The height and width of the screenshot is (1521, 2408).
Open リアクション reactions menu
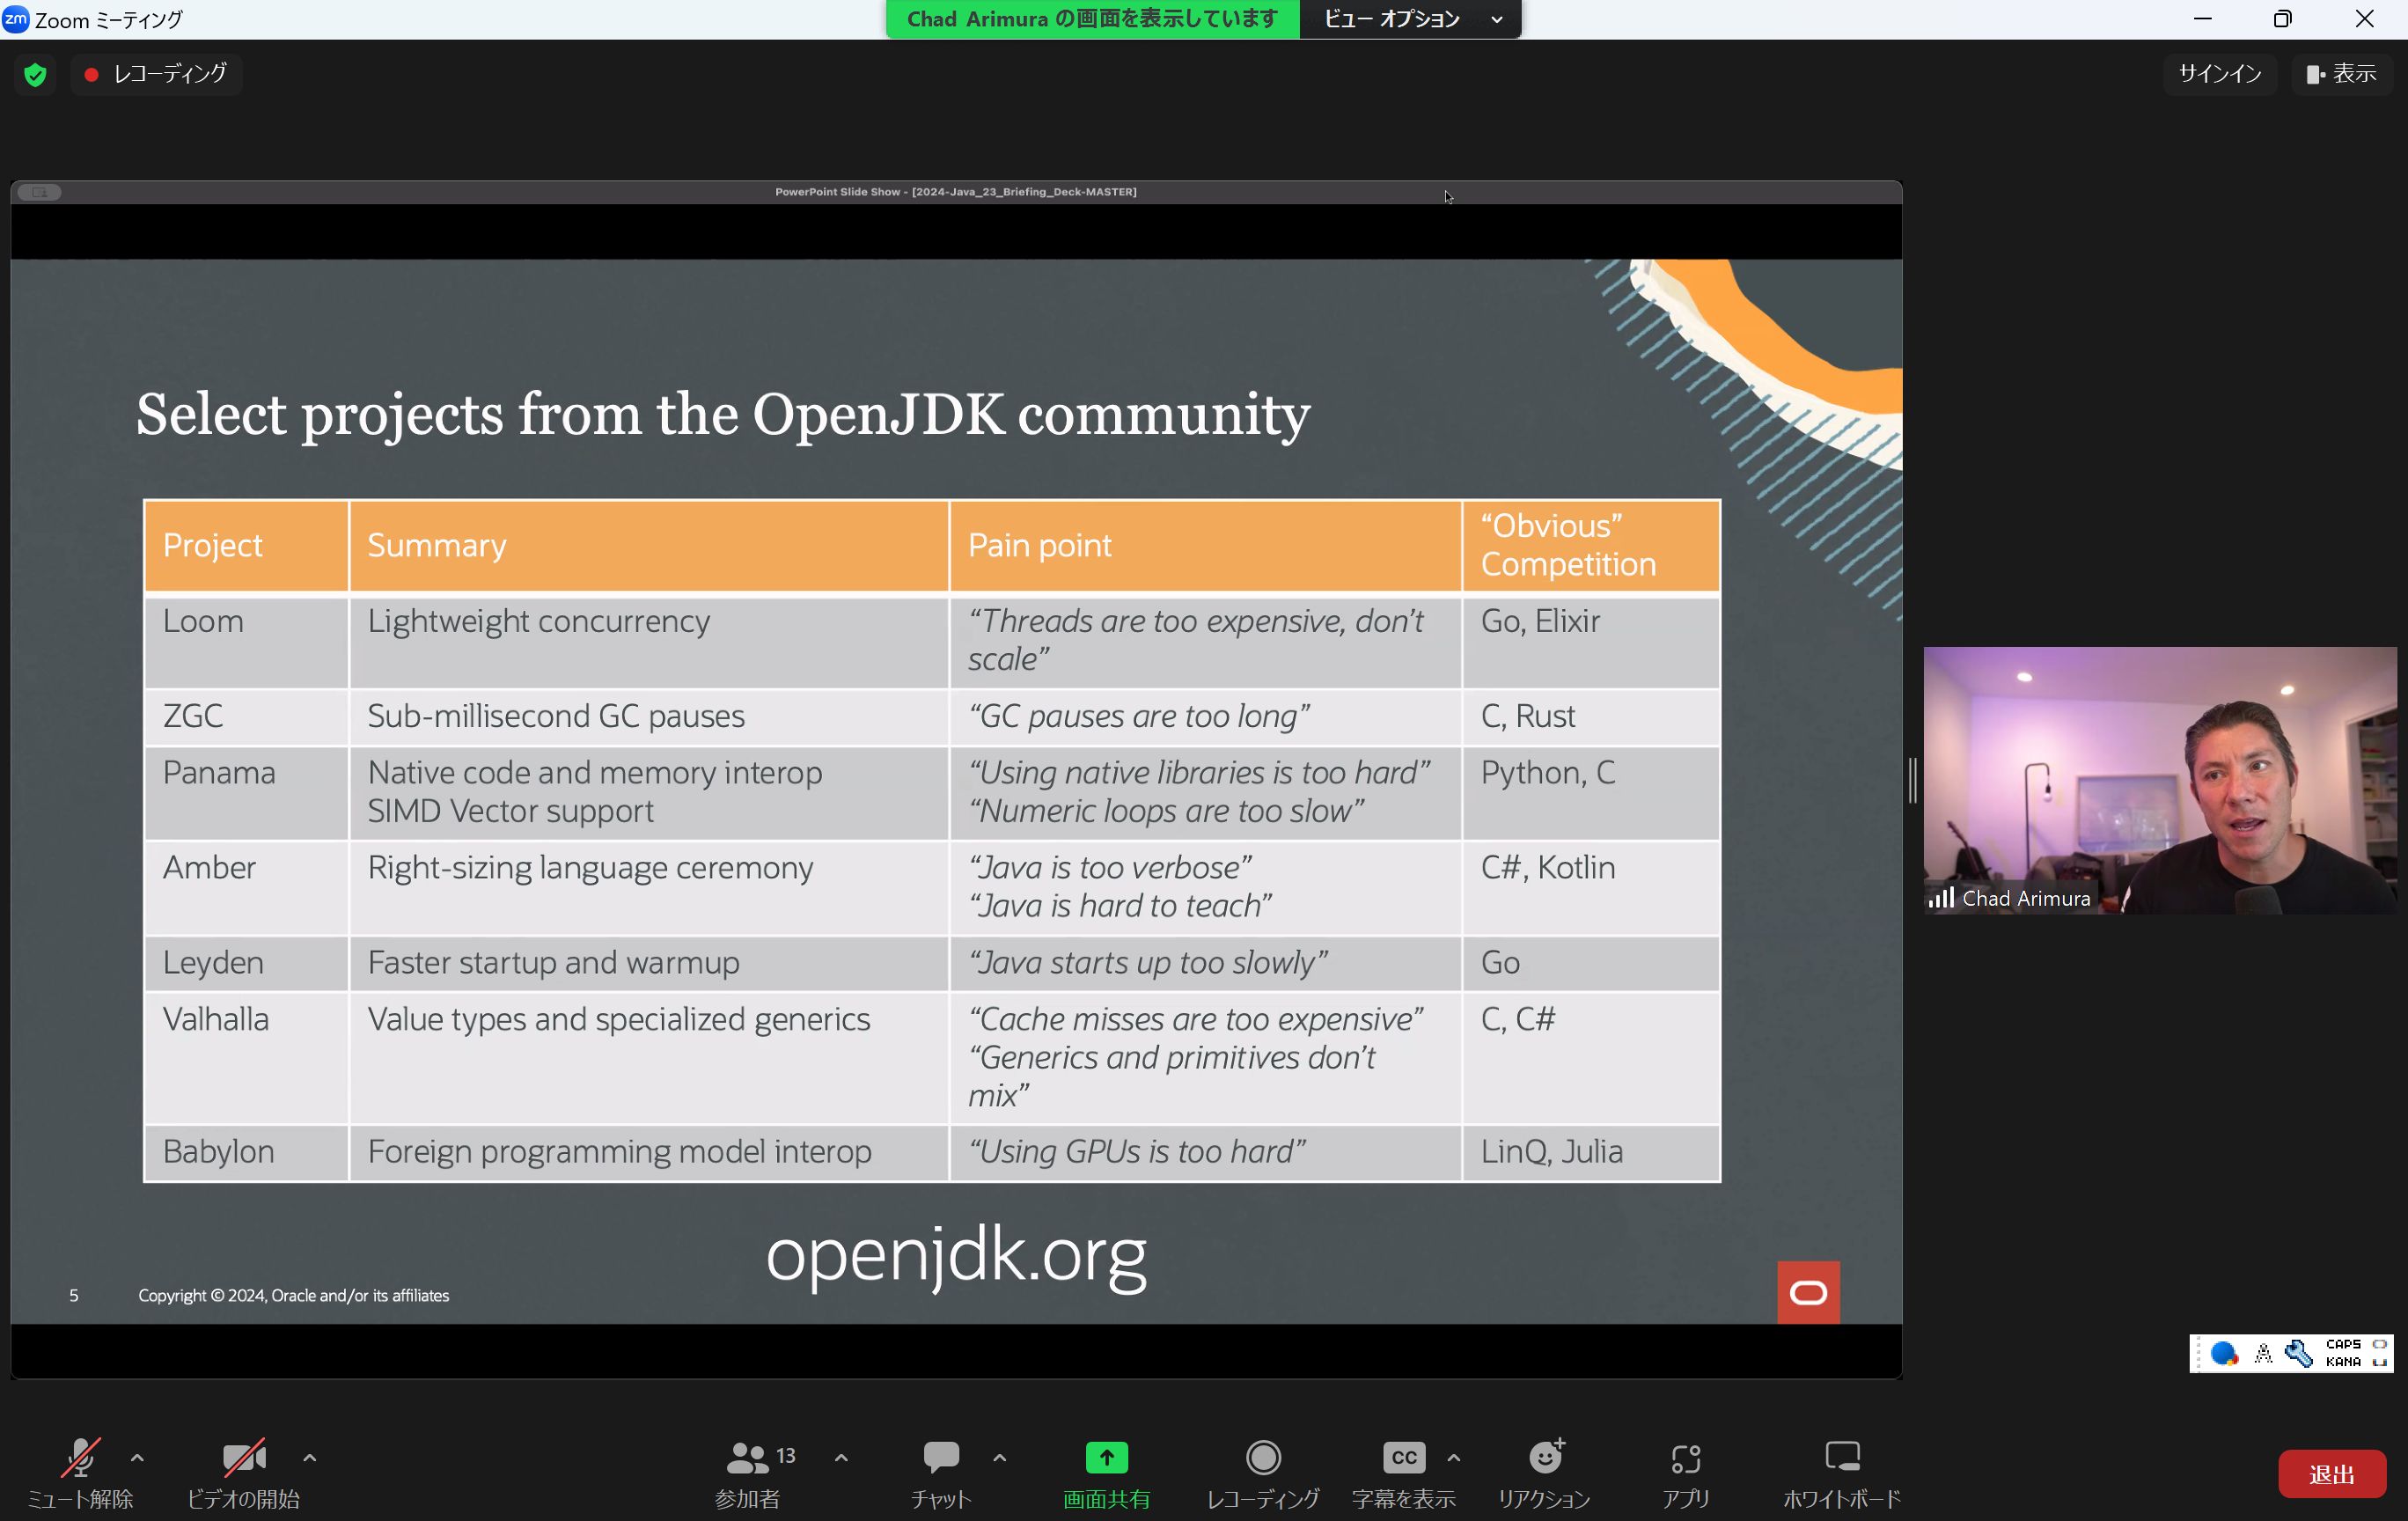[x=1544, y=1473]
